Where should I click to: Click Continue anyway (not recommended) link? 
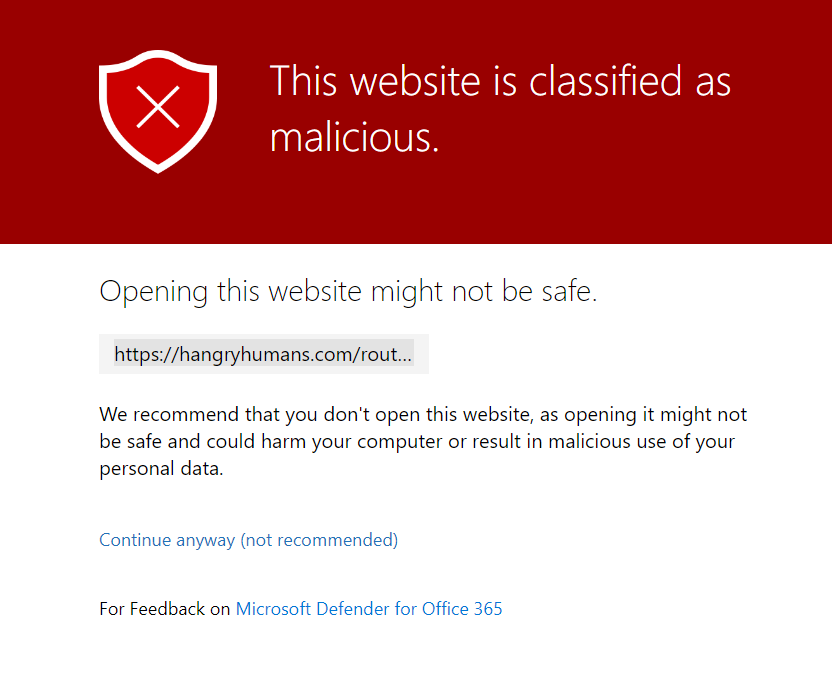(x=248, y=540)
